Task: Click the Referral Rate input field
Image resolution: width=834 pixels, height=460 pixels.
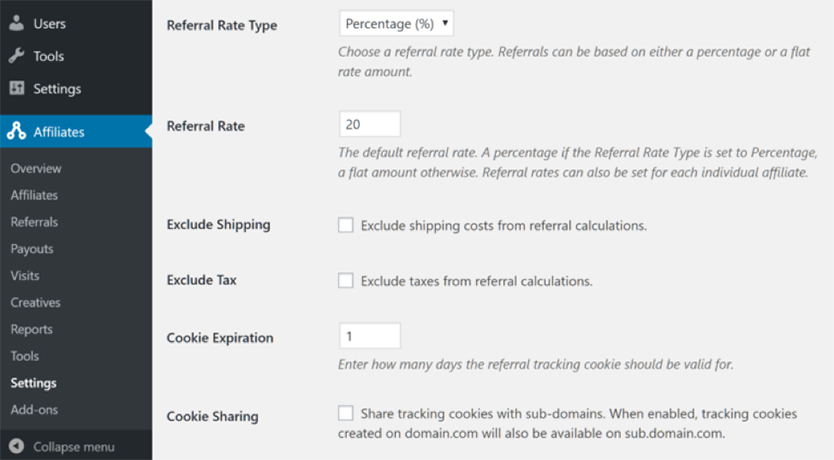Action: tap(370, 124)
